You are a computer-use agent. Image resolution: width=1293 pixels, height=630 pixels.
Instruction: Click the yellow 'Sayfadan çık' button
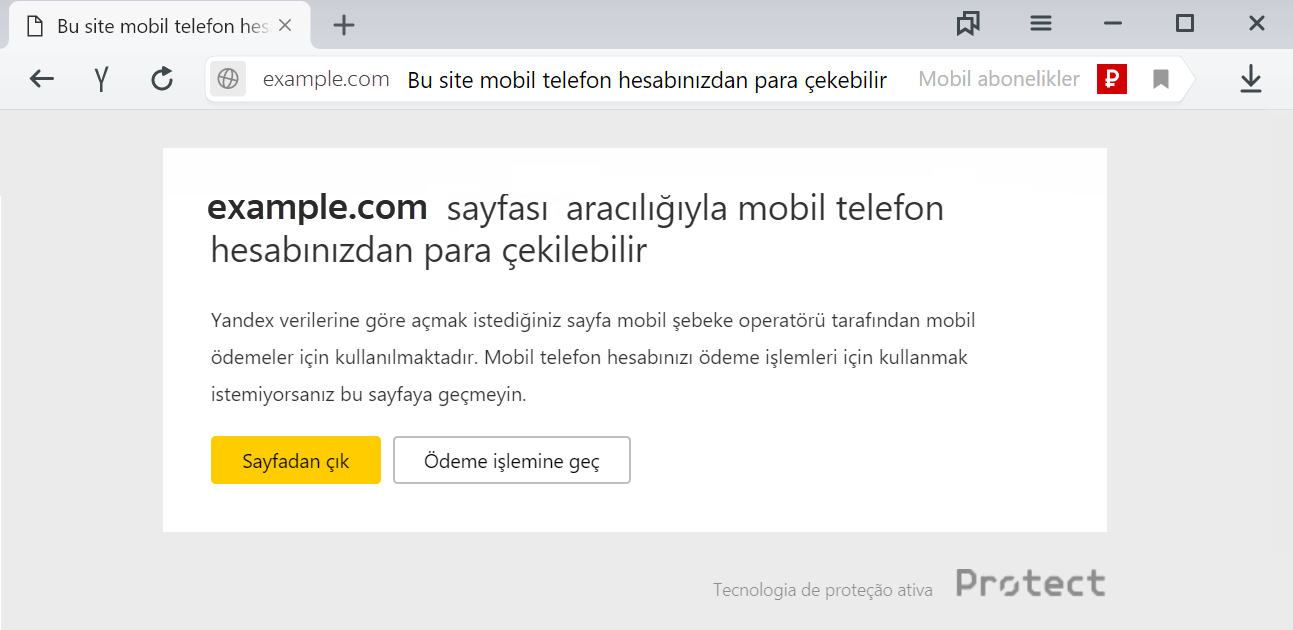click(296, 460)
